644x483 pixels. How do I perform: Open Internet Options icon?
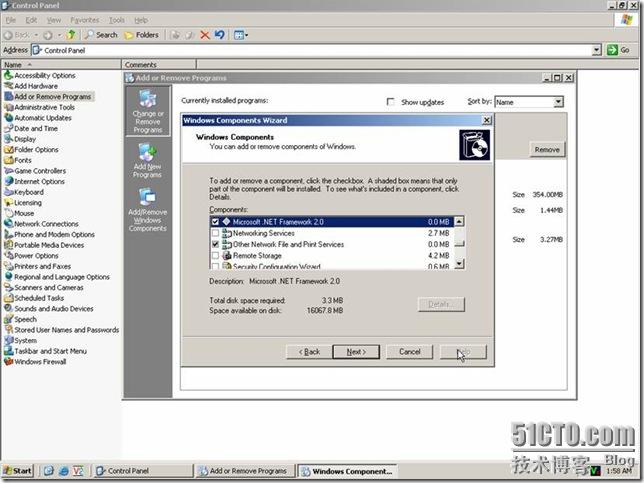pos(9,182)
